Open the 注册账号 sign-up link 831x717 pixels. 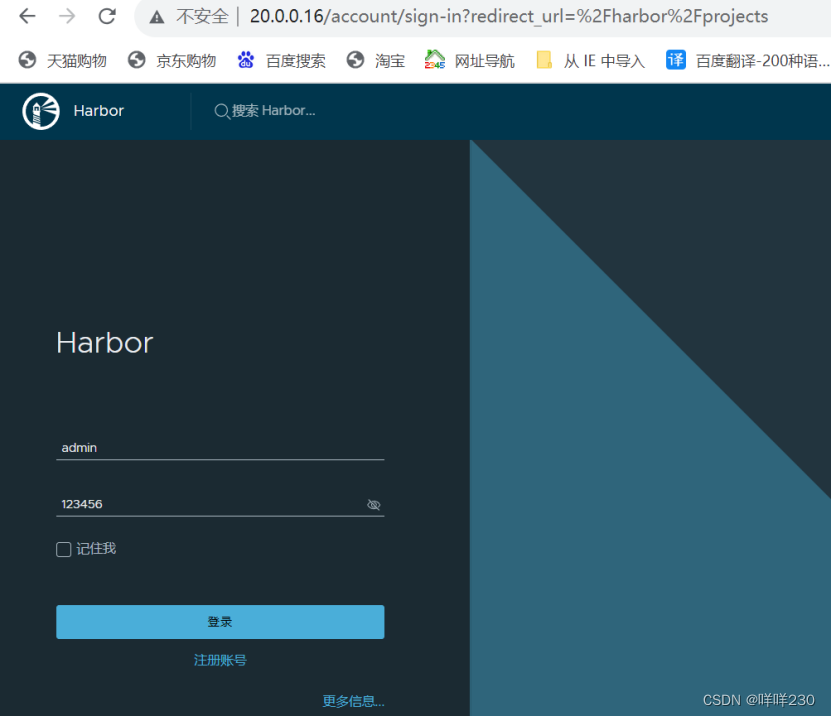[220, 660]
